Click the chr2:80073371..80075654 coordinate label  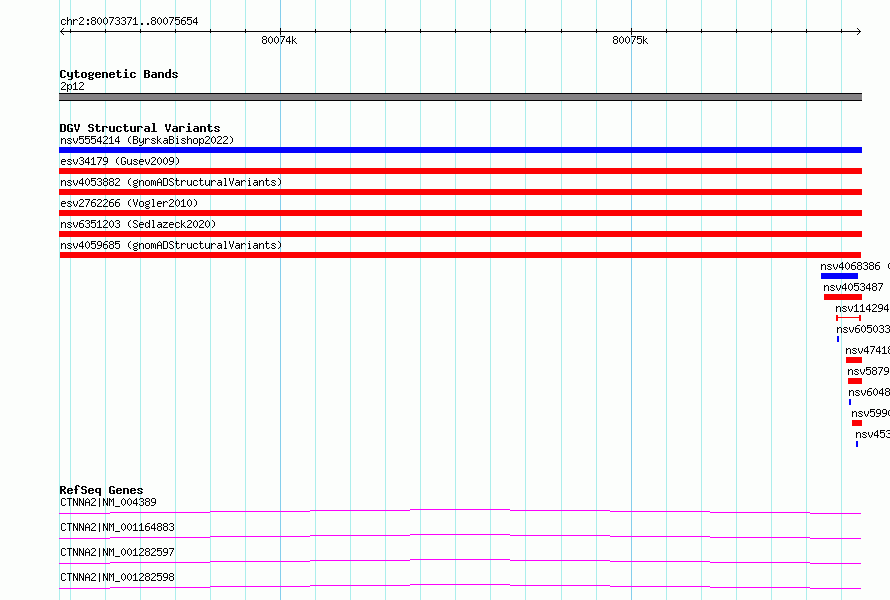[x=129, y=22]
